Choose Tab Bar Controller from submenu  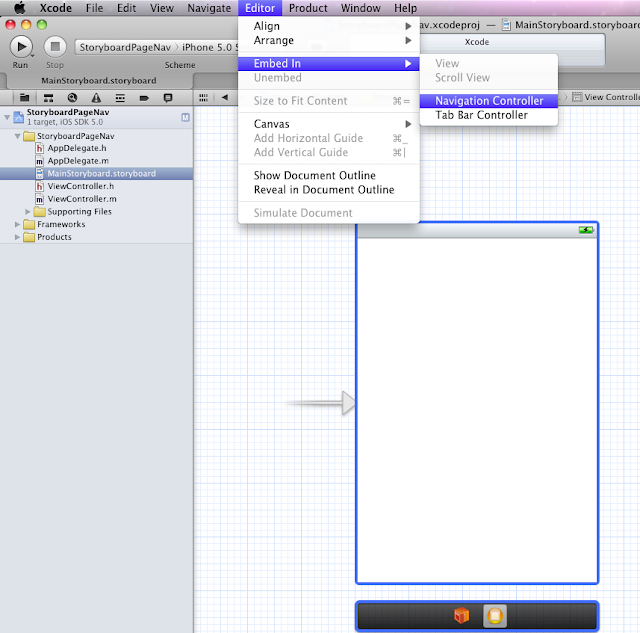(489, 115)
